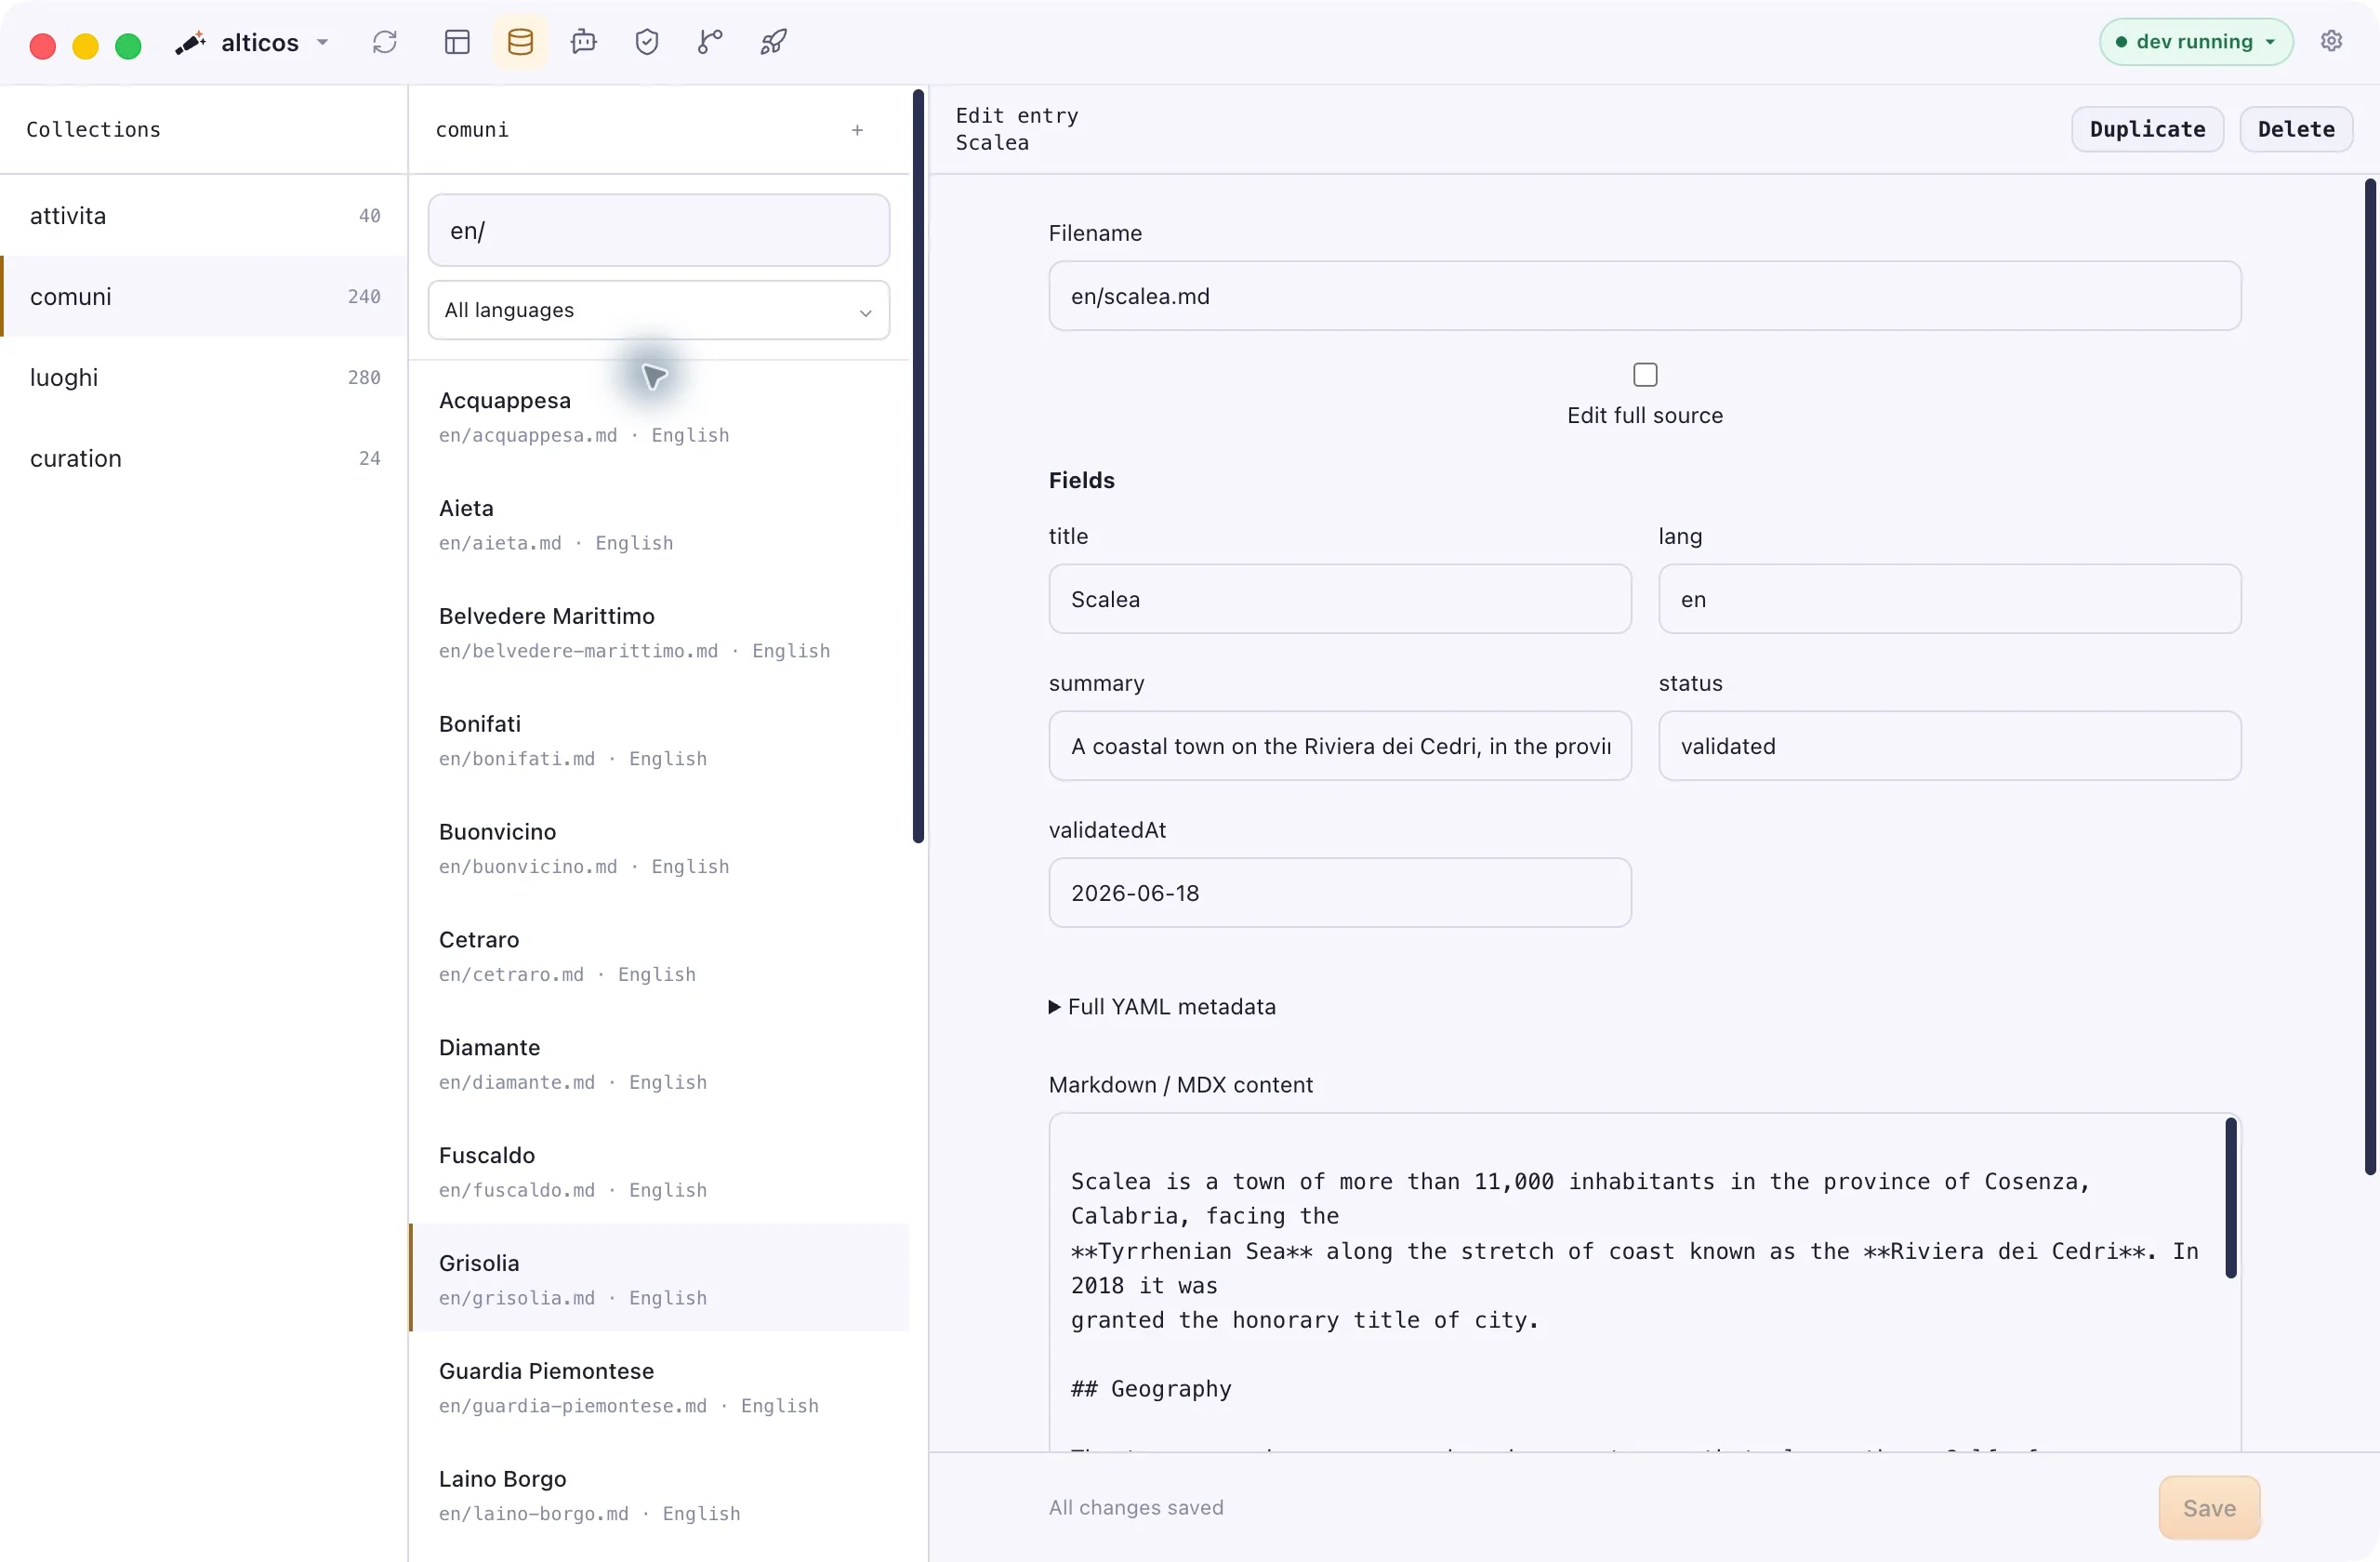Image resolution: width=2380 pixels, height=1562 pixels.
Task: Click the Delete button
Action: click(2296, 129)
